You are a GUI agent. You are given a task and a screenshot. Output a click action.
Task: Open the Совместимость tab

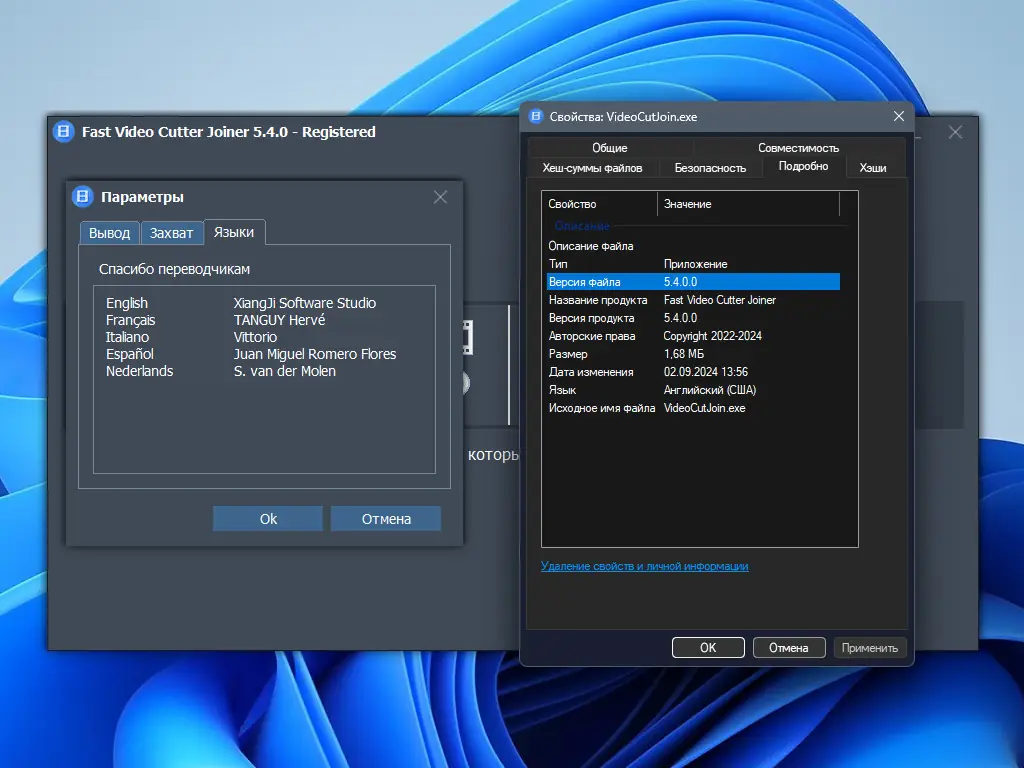tap(798, 148)
